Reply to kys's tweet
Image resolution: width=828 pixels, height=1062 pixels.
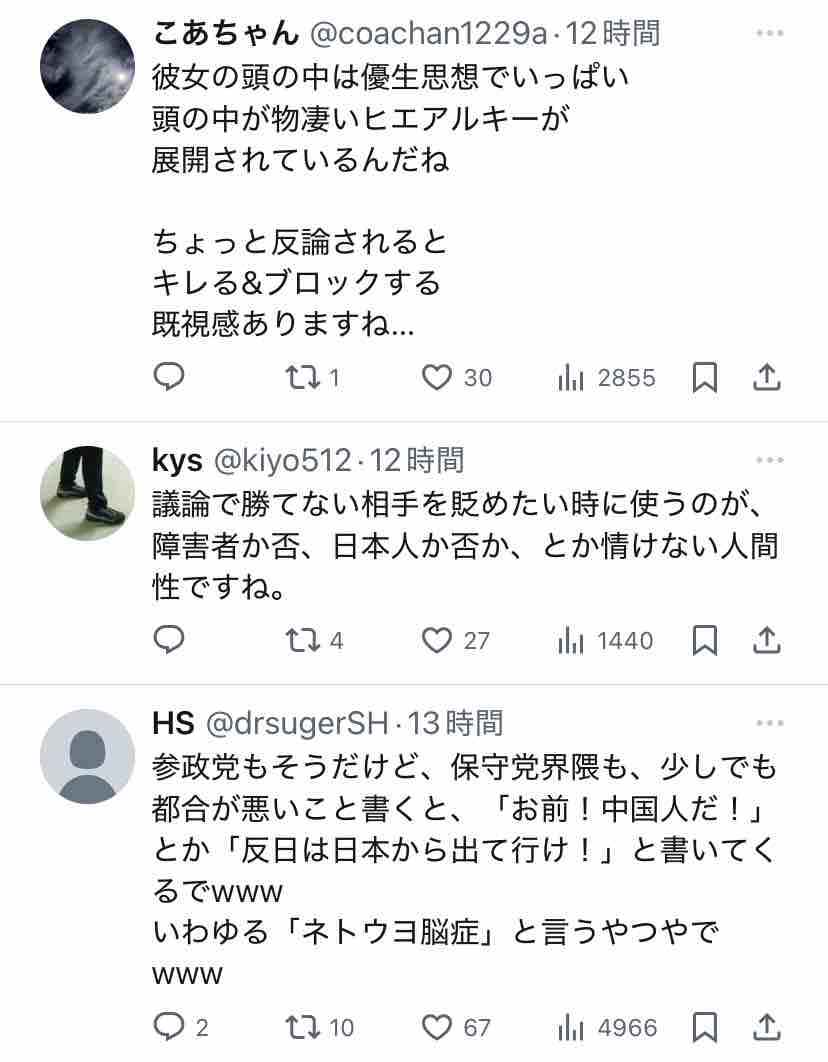click(x=169, y=640)
